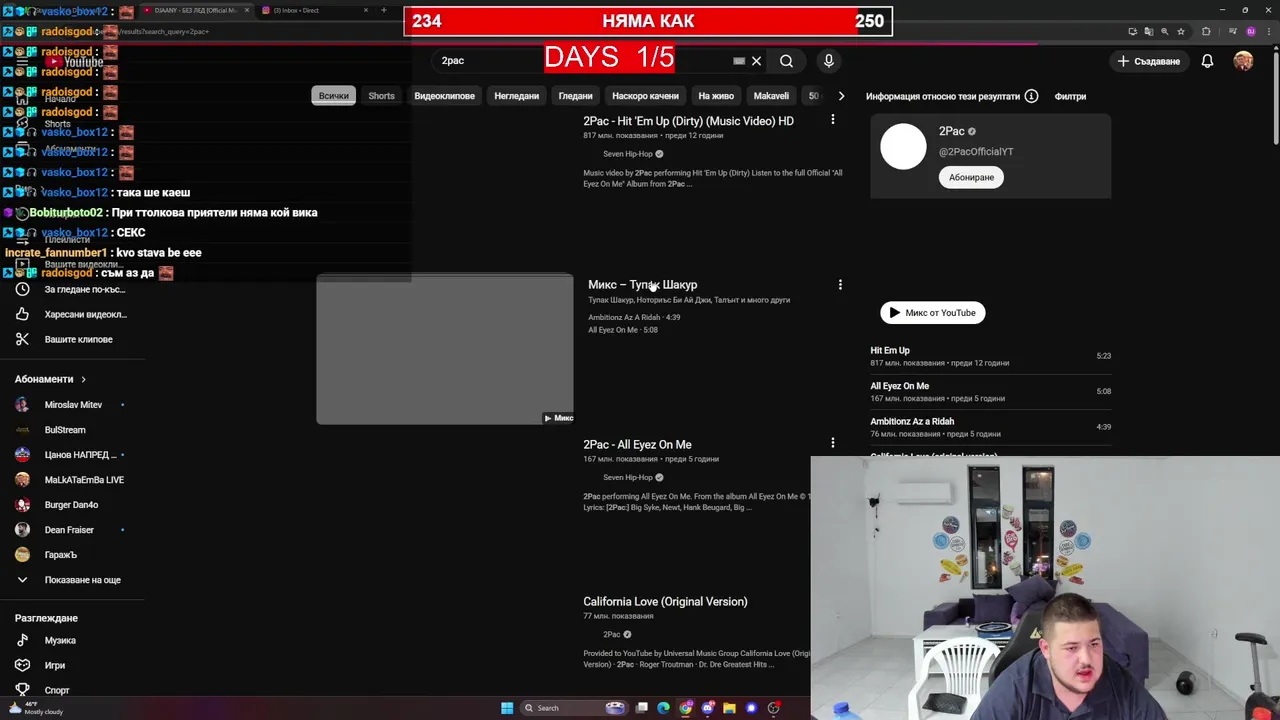Open Dean Fraiser subscription channel
Viewport: 1280px width, 720px height.
coord(72,530)
